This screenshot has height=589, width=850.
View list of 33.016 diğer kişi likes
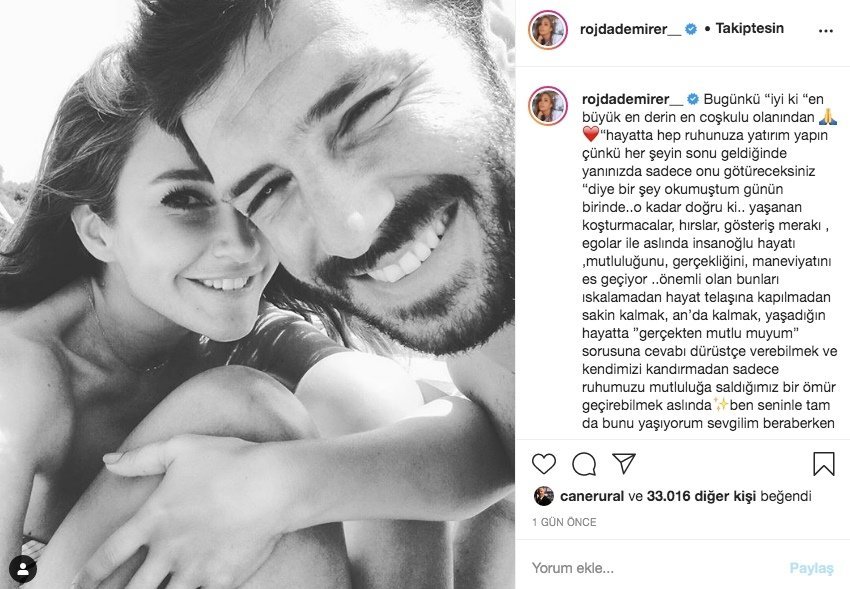coord(701,496)
